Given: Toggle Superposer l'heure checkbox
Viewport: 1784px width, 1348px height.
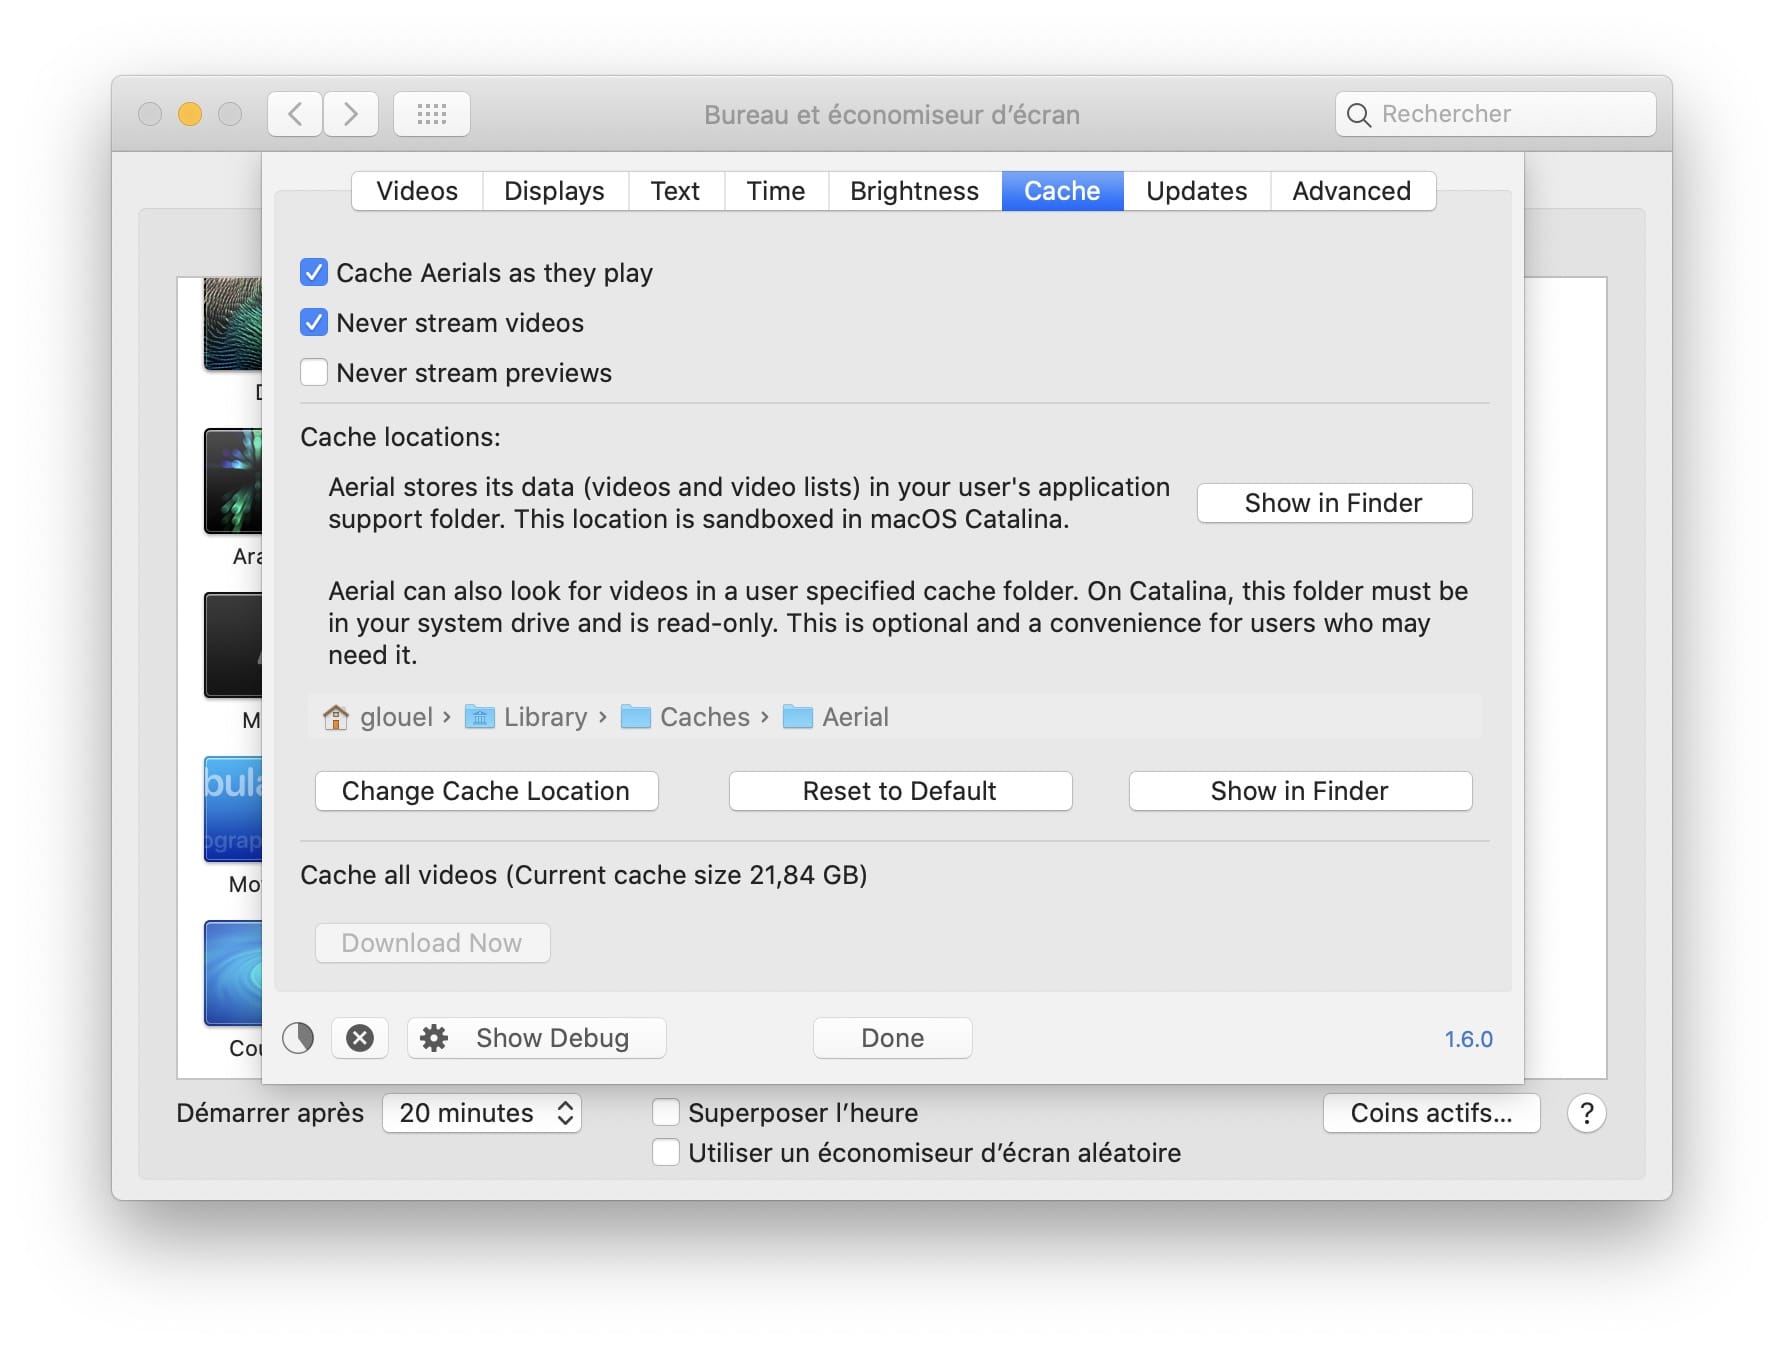Looking at the screenshot, I should point(666,1112).
